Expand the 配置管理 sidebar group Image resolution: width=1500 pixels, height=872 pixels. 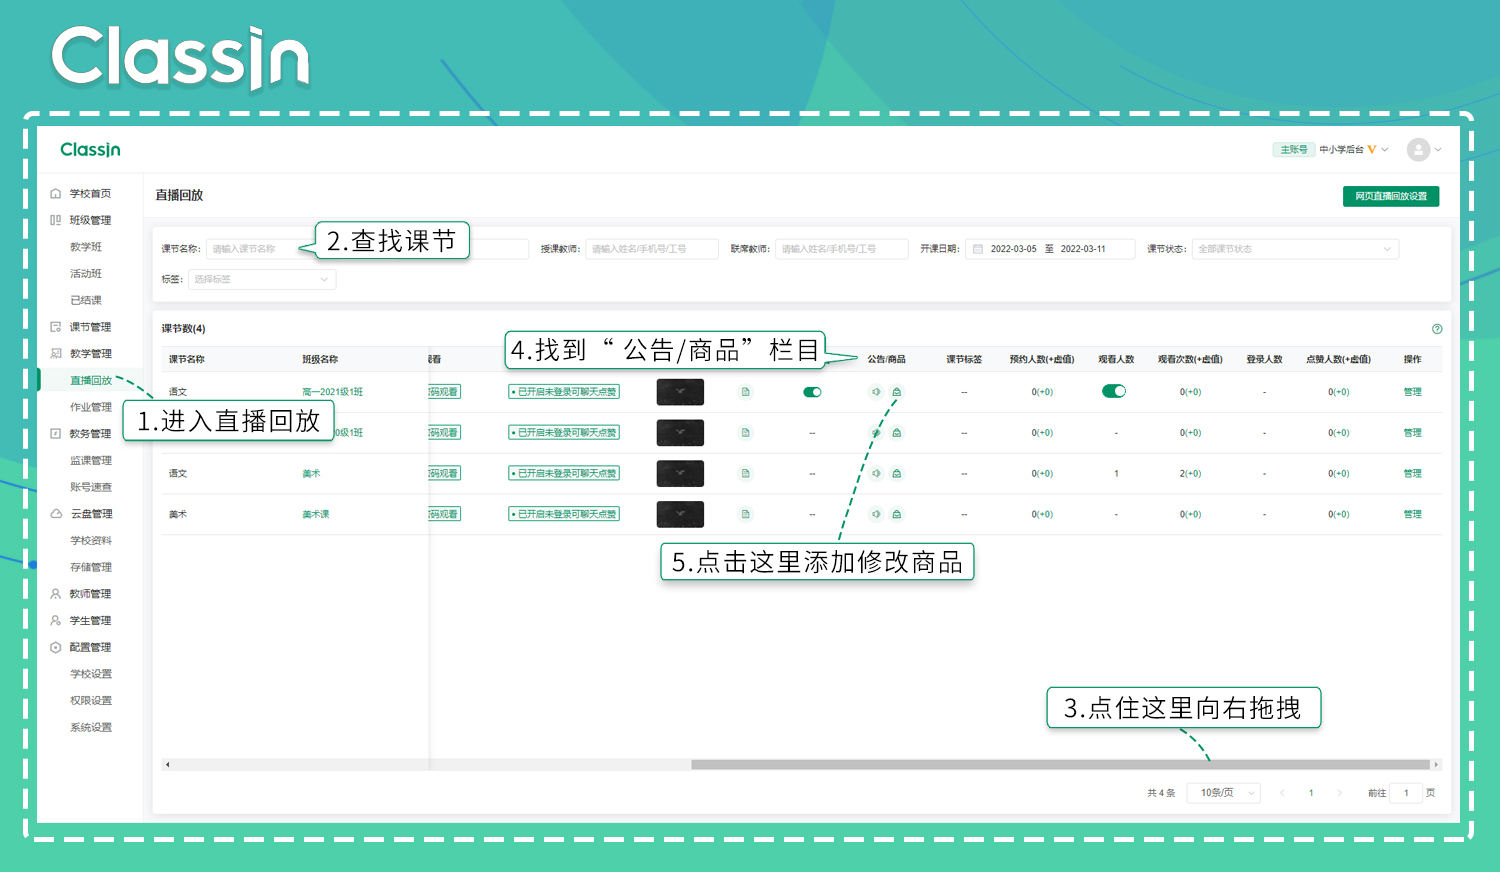81,648
